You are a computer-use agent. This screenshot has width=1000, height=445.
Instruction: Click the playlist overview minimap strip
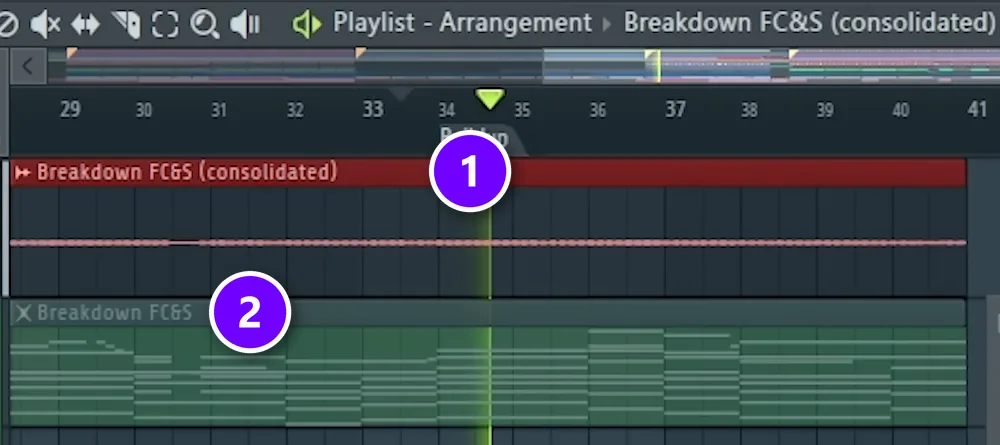coord(524,66)
